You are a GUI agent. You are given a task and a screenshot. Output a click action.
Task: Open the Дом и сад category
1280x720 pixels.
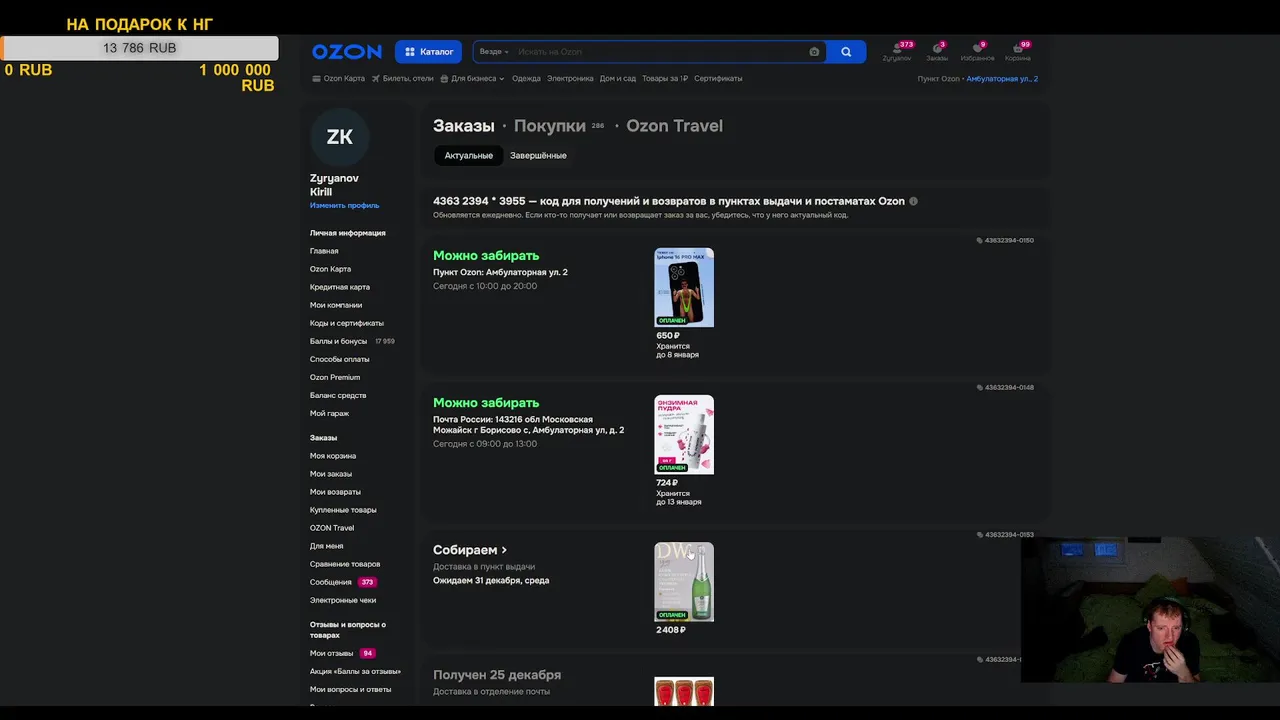[x=618, y=78]
